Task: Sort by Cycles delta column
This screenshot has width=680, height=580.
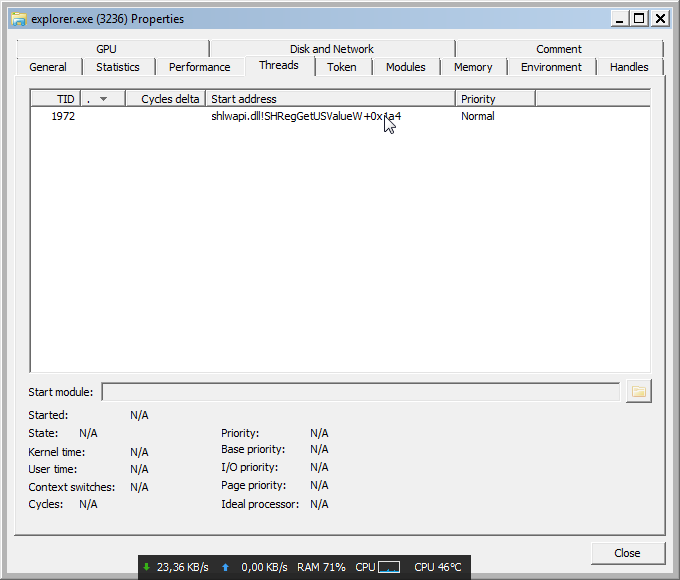Action: [166, 99]
